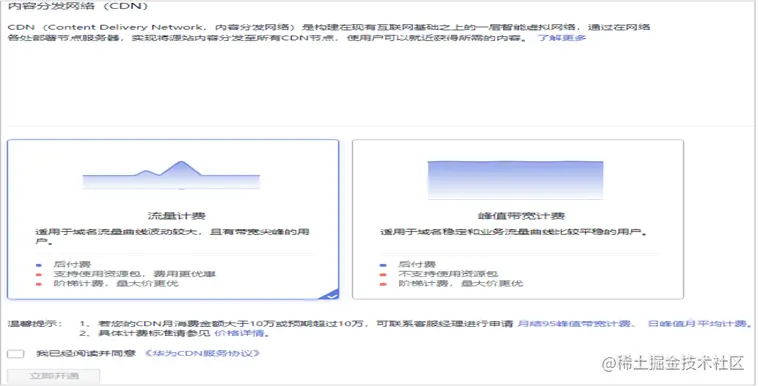Viewport: 758px width, 386px height.
Task: Open the 了解更多 link
Action: point(562,37)
